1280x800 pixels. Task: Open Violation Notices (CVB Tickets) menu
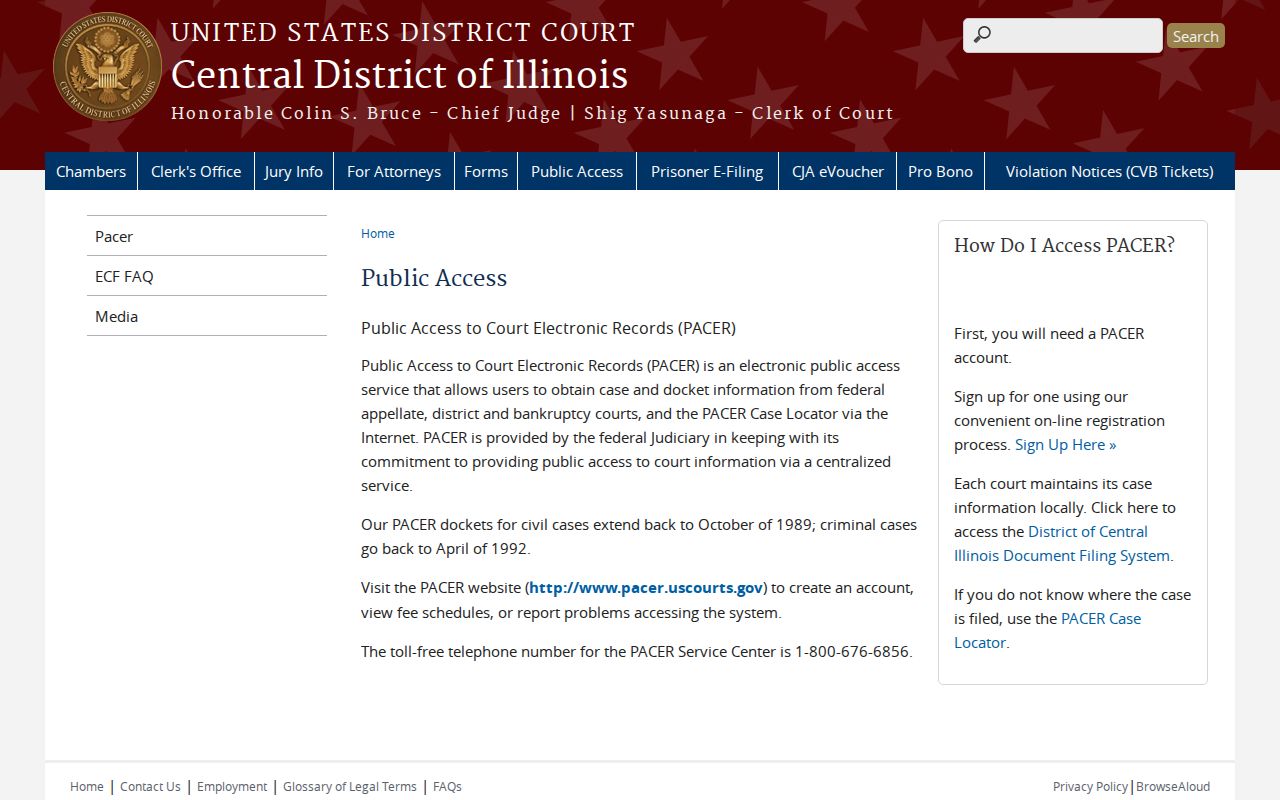[x=1110, y=171]
